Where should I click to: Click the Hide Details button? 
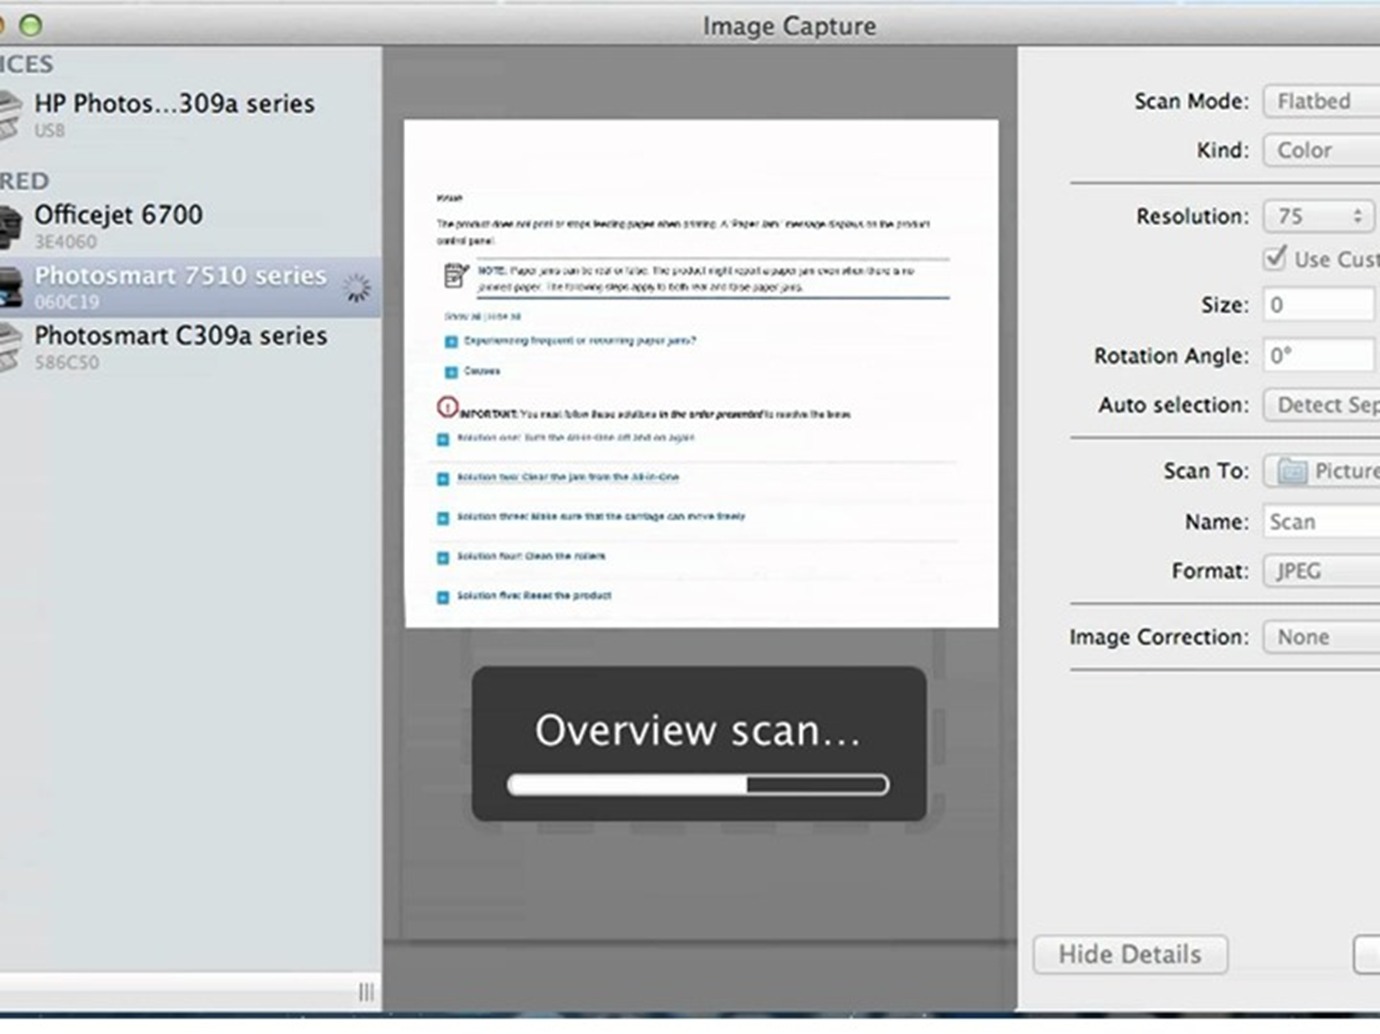pos(1130,954)
